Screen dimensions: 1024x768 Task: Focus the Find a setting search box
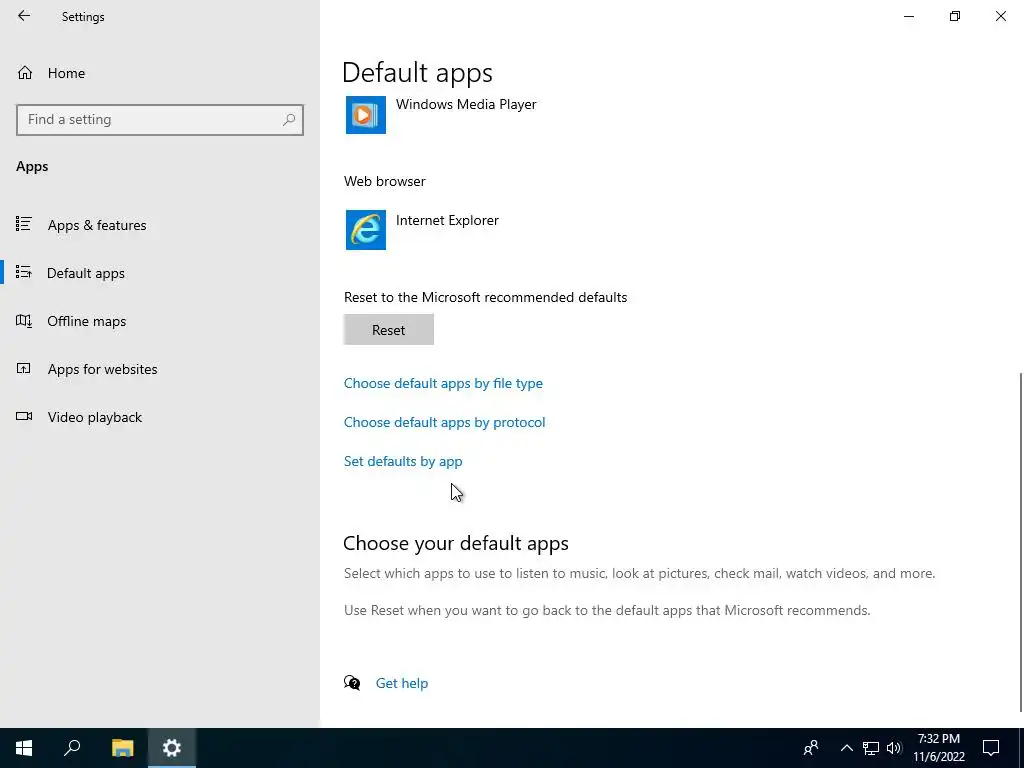tap(160, 120)
